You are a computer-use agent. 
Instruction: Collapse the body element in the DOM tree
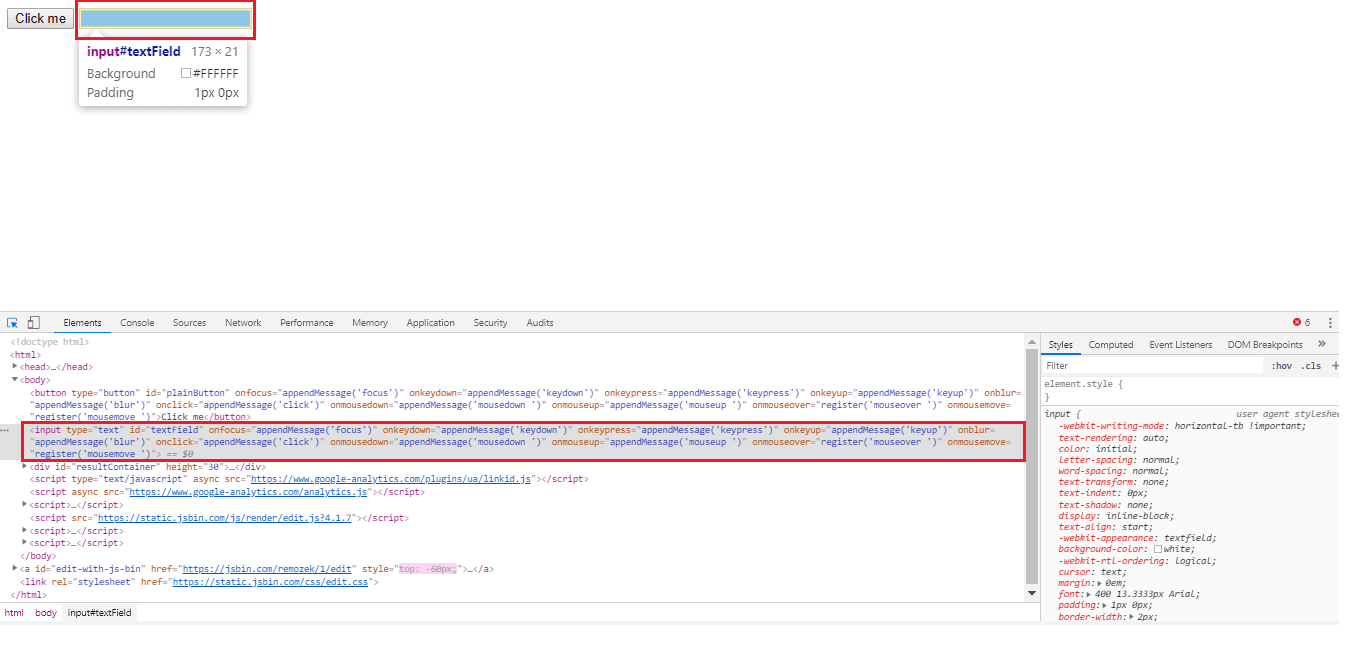point(15,379)
